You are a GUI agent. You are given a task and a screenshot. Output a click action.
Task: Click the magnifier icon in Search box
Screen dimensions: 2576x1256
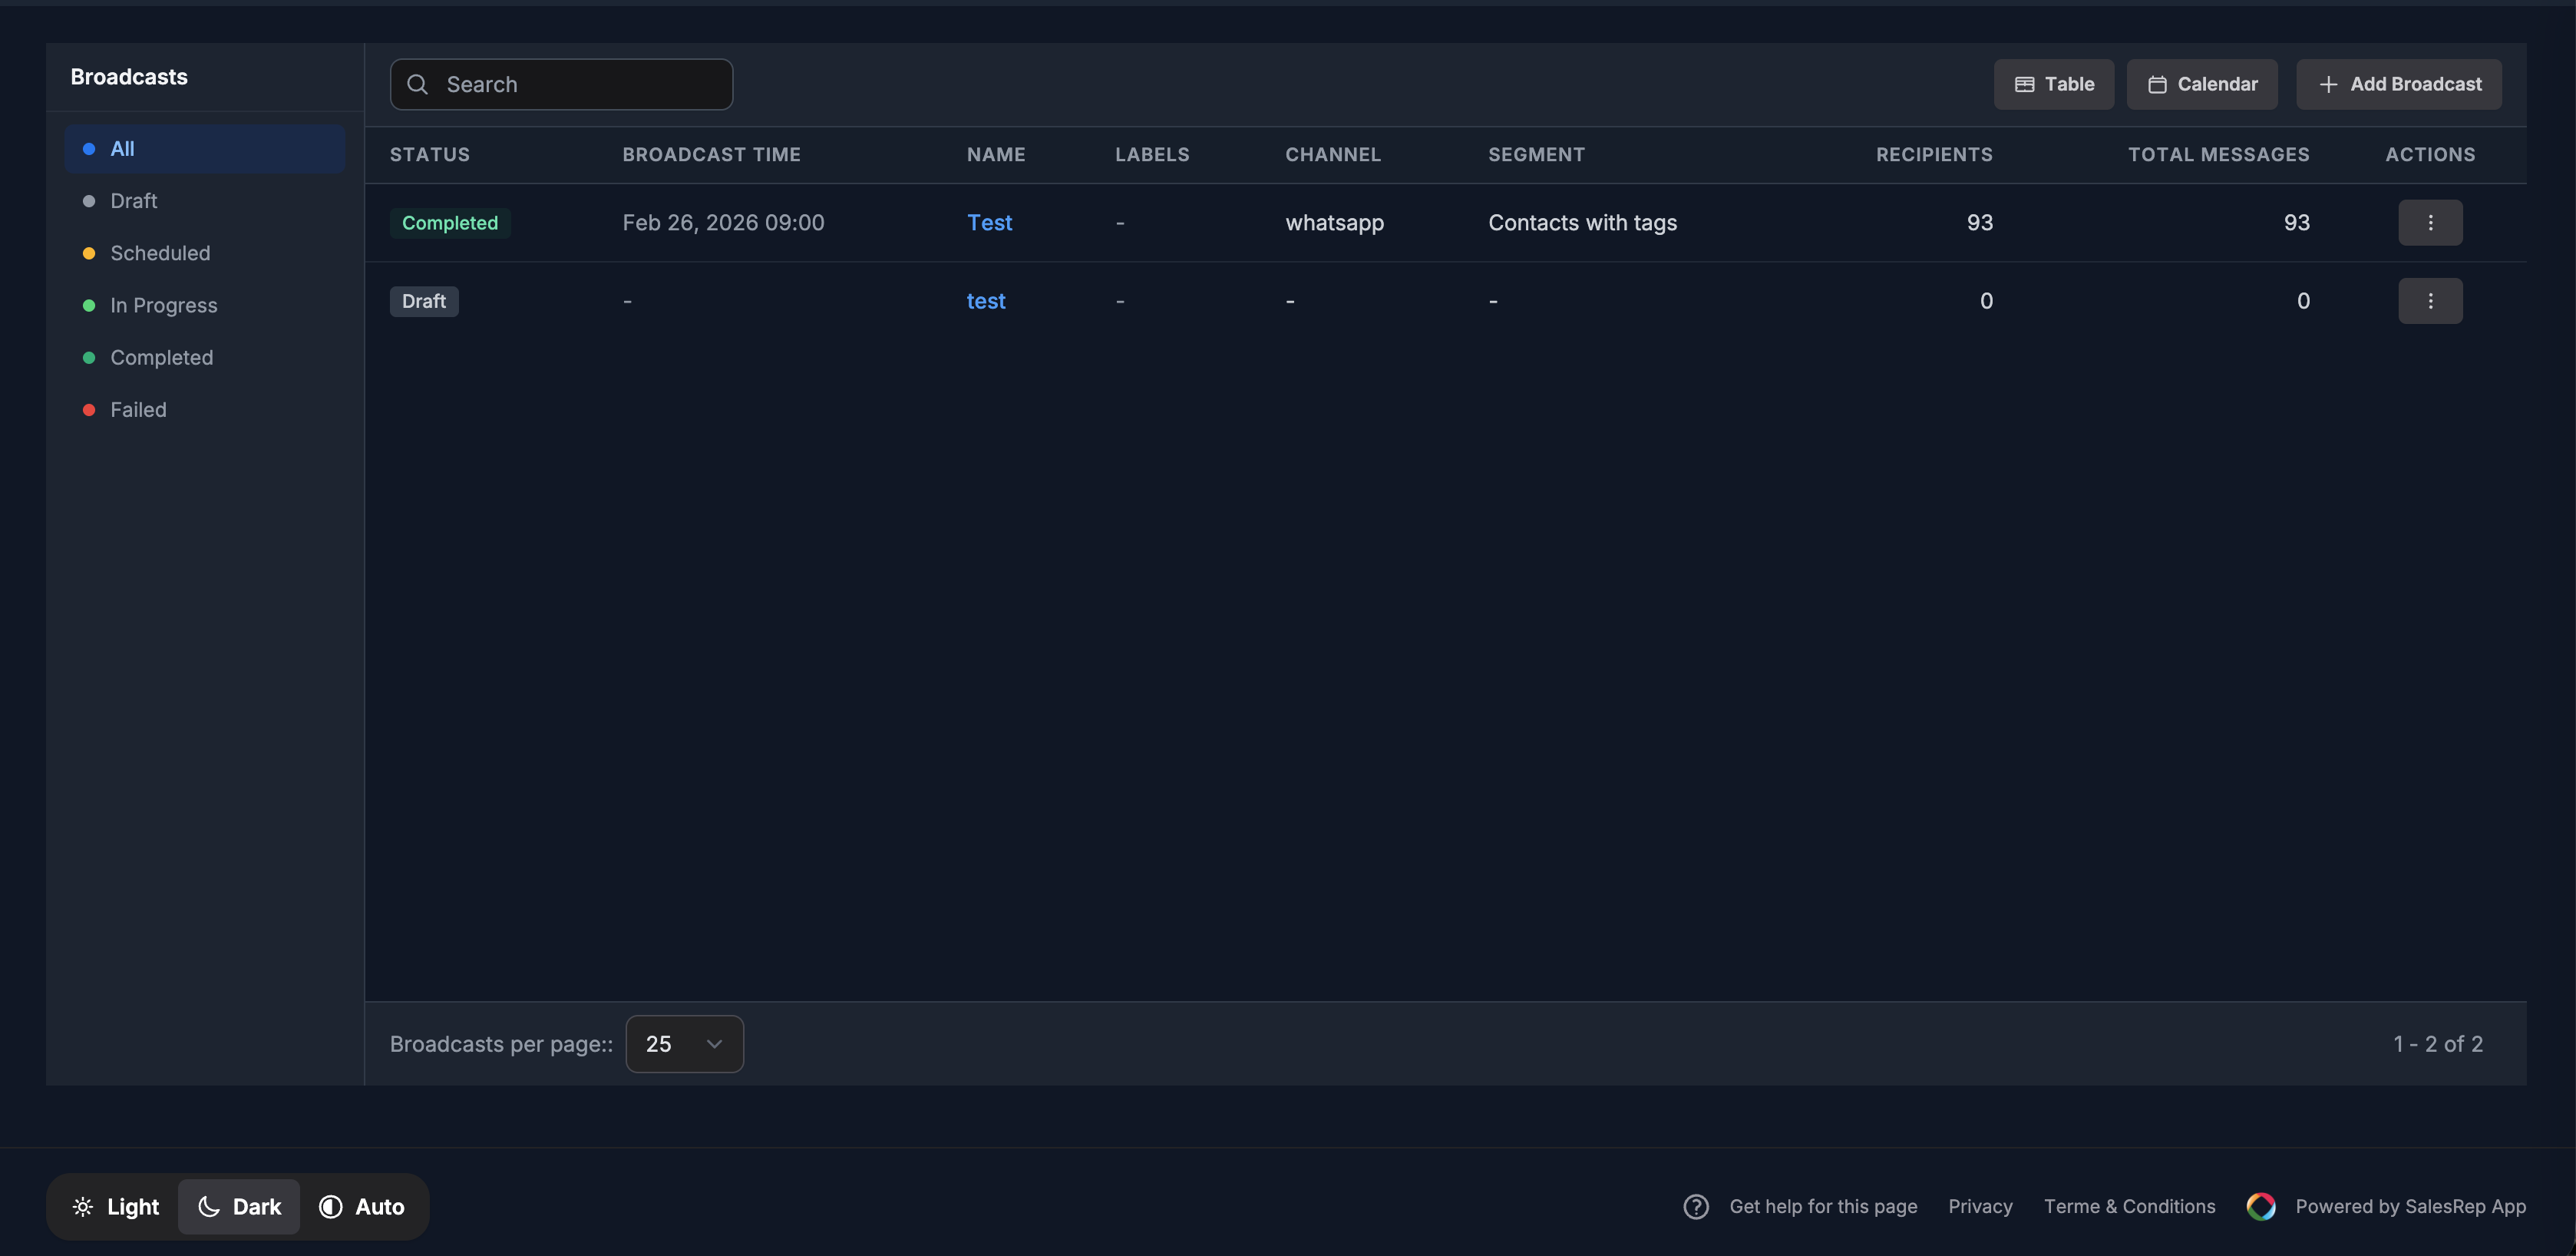click(418, 85)
